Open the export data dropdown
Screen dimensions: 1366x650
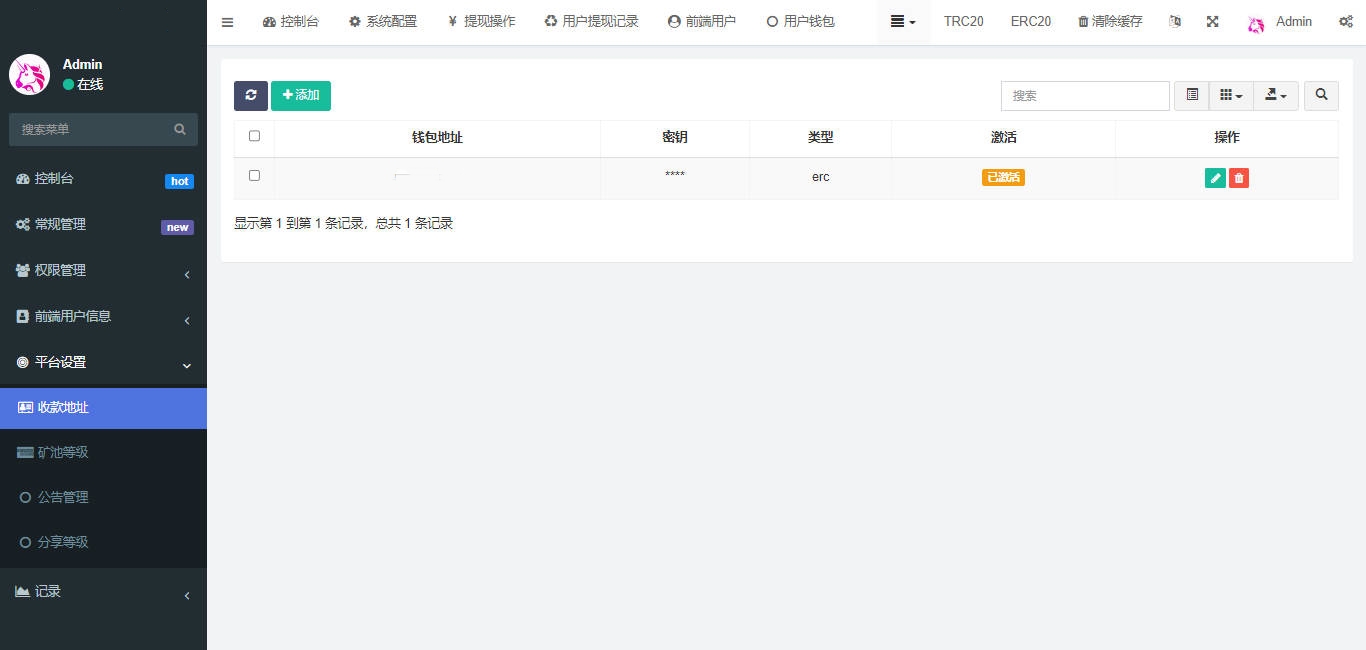coord(1275,95)
